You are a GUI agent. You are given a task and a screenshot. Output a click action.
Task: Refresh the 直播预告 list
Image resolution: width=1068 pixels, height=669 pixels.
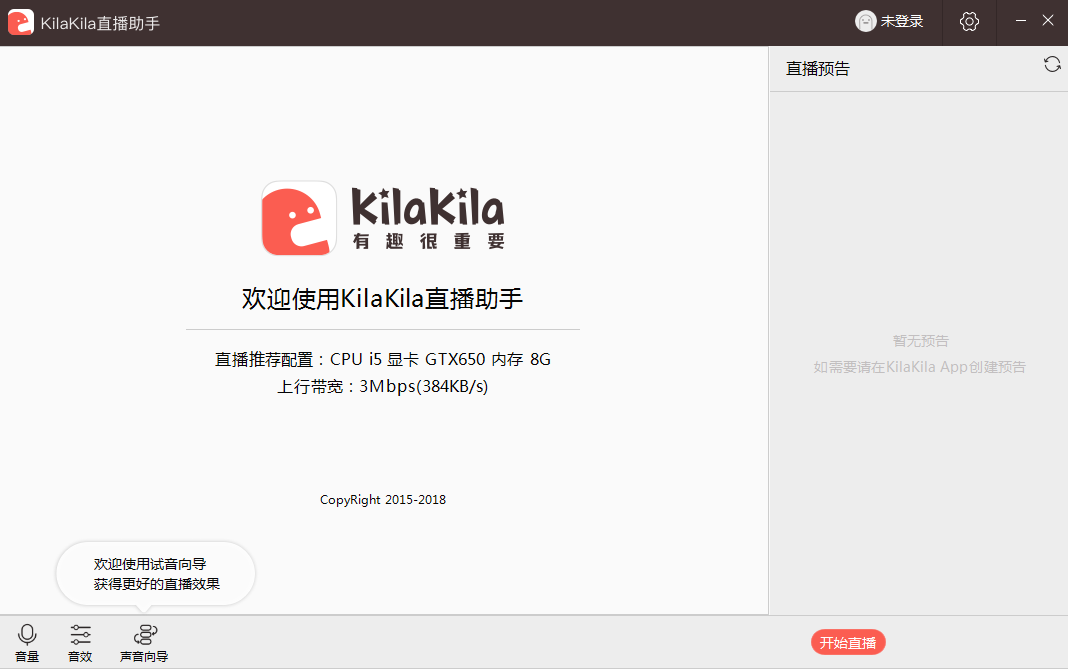1051,64
